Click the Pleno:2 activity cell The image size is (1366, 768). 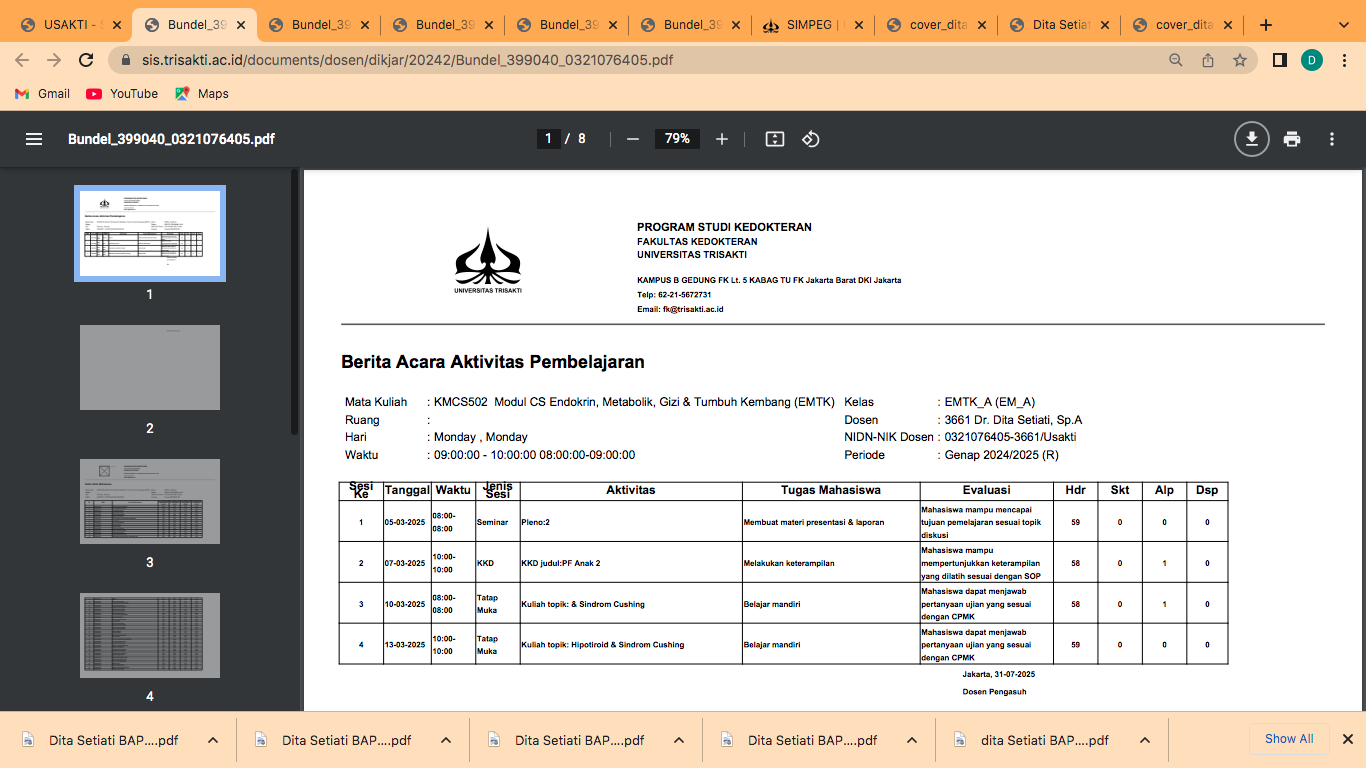coord(631,522)
